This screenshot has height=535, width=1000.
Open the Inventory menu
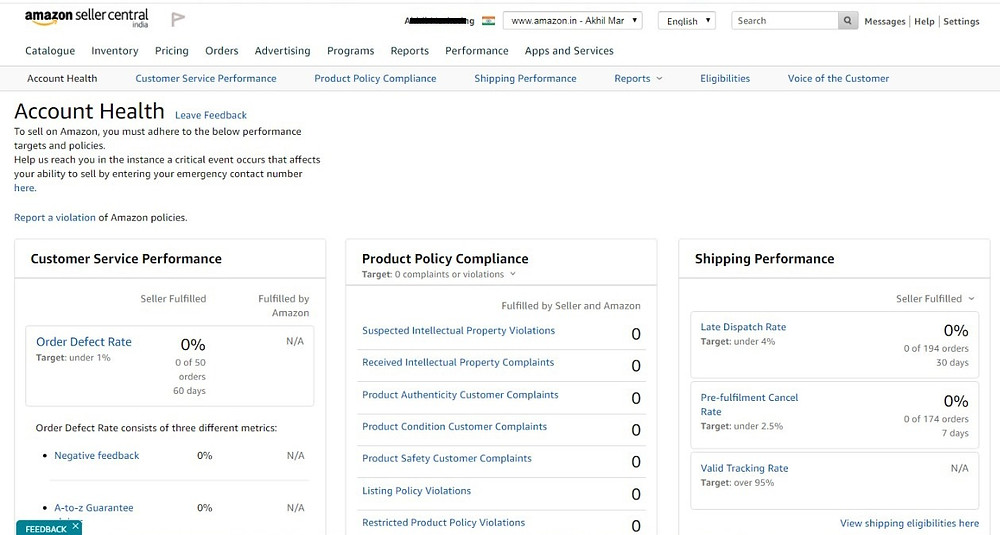[115, 50]
